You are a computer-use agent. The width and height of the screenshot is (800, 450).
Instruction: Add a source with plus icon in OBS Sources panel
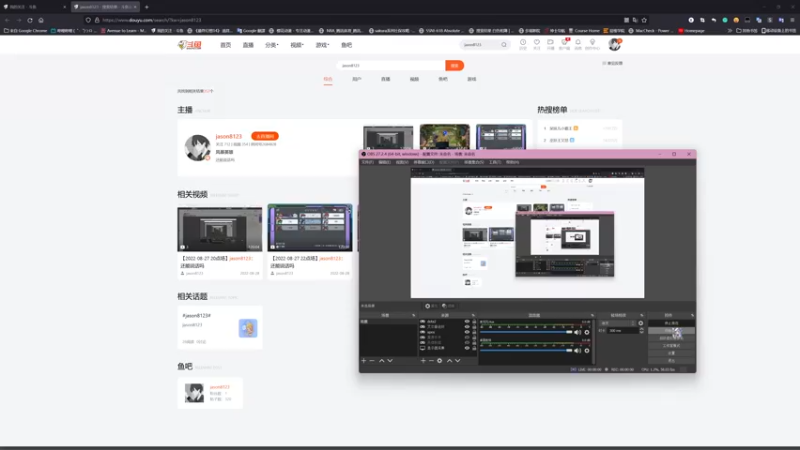pos(423,361)
